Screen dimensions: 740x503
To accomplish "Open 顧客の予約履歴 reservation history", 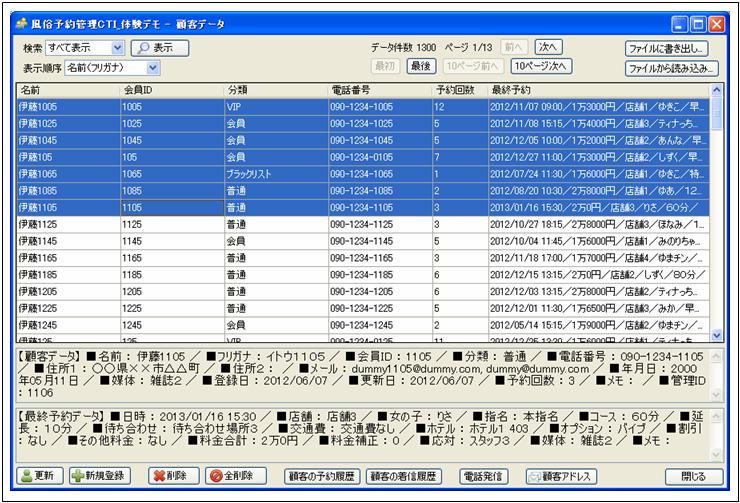I will pyautogui.click(x=323, y=476).
